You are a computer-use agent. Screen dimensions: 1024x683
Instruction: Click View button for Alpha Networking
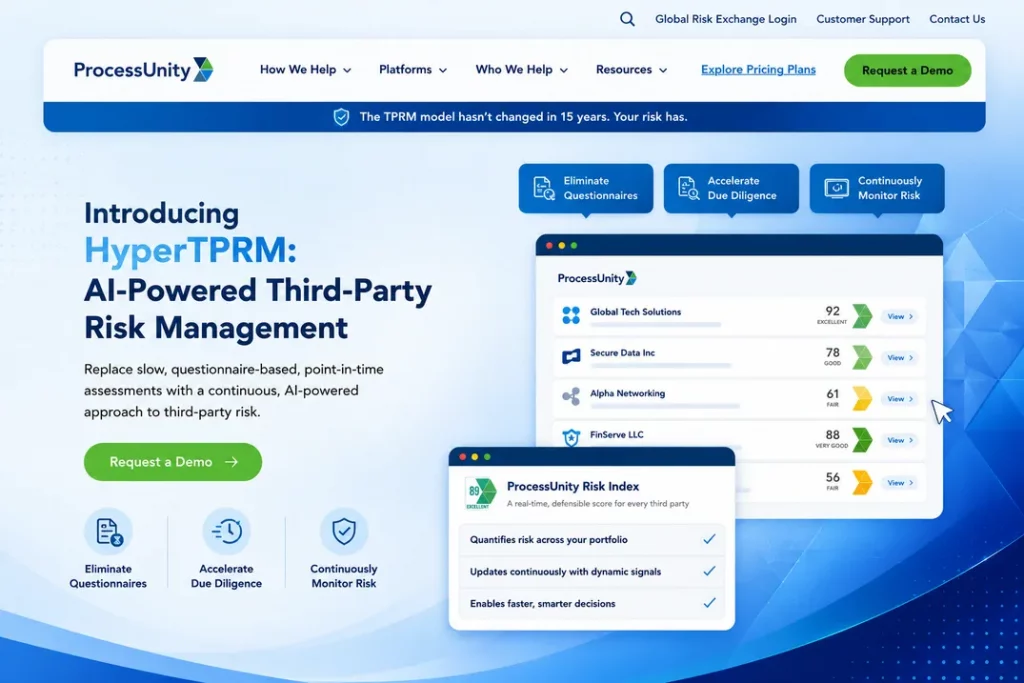(899, 399)
